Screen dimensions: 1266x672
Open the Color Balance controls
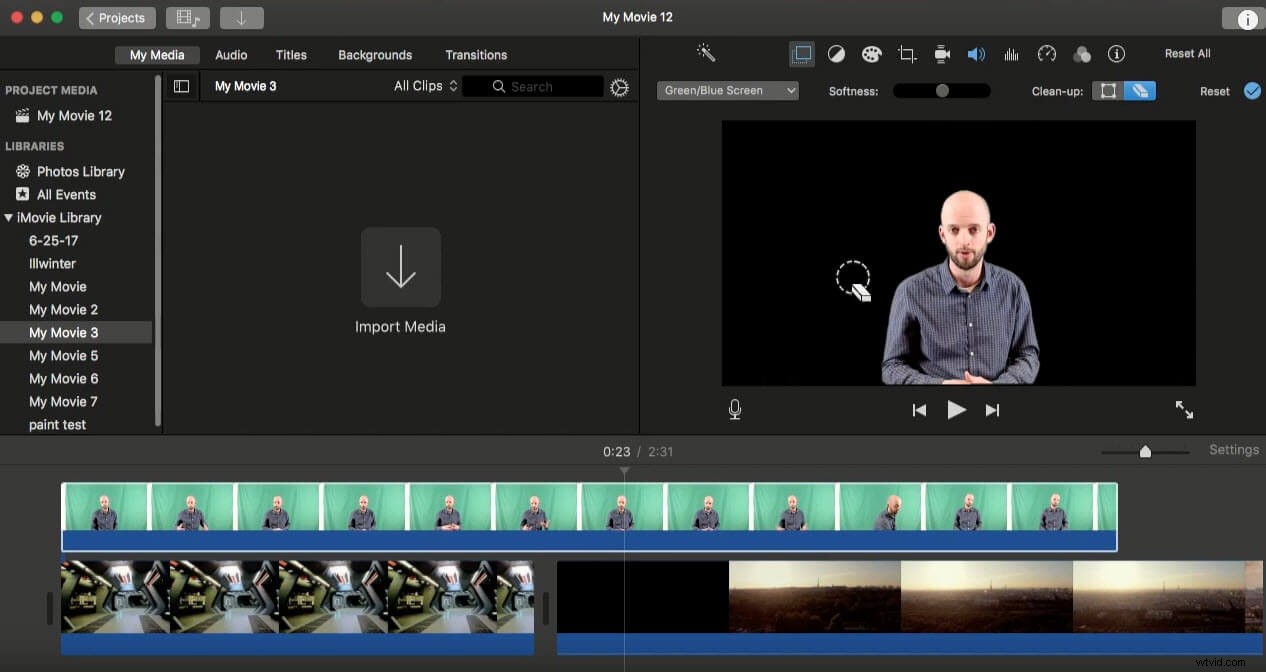click(x=836, y=53)
